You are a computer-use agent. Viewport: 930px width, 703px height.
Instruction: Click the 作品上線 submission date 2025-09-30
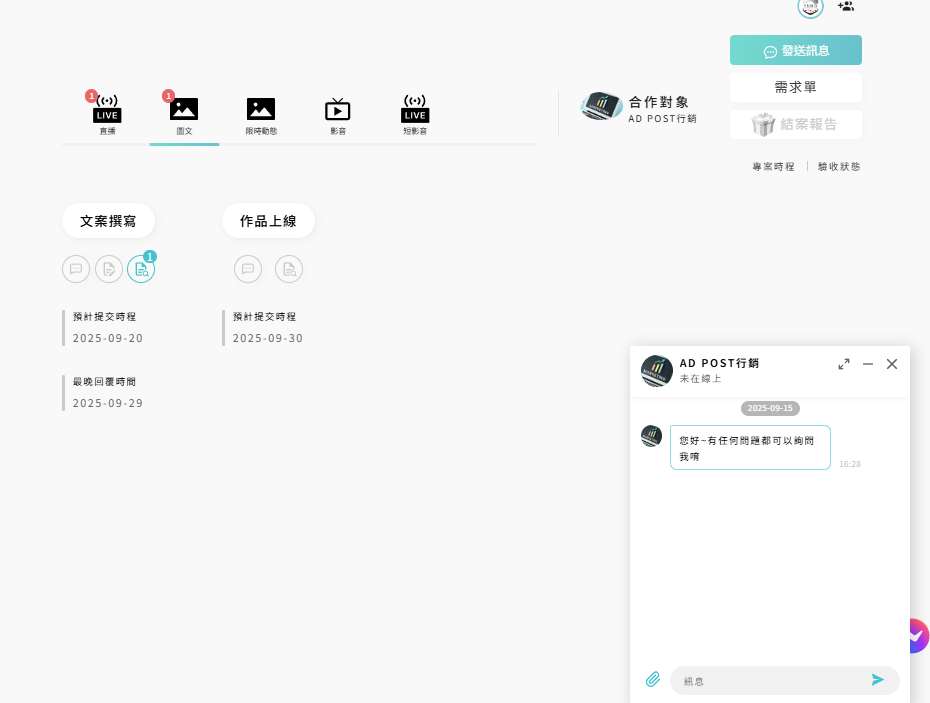tap(267, 338)
